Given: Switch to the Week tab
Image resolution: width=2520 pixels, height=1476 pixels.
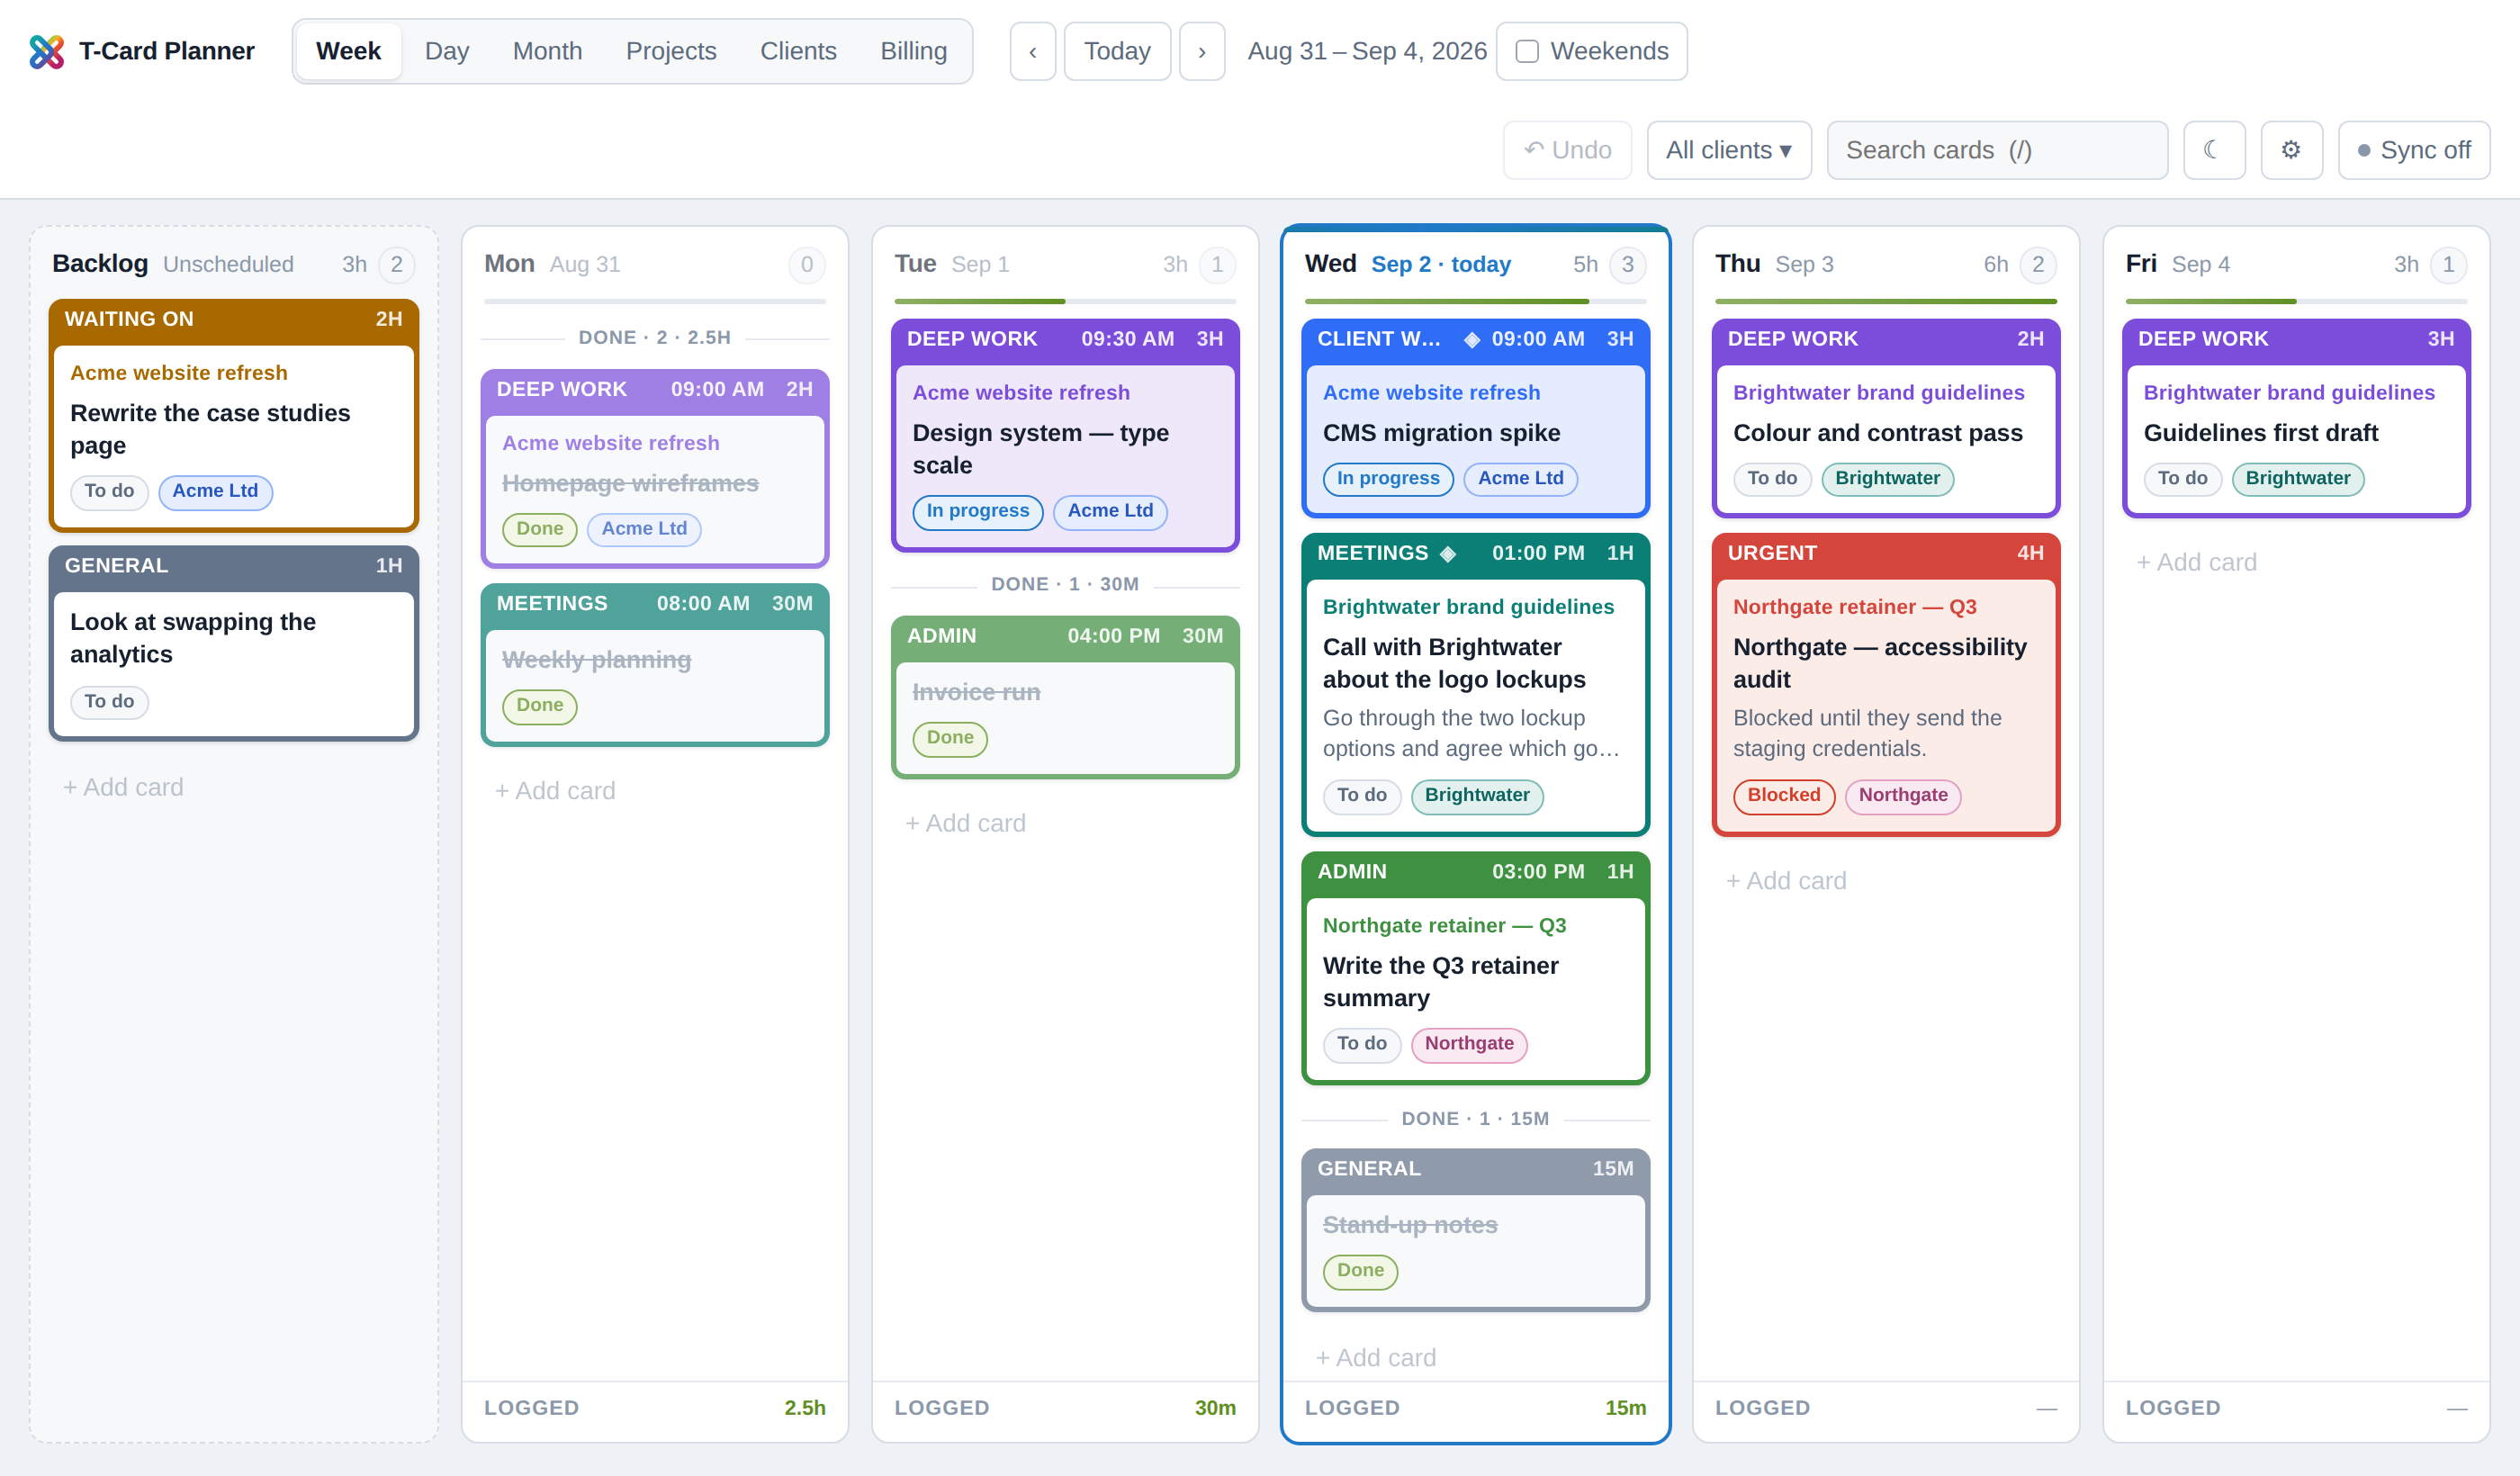Looking at the screenshot, I should point(348,51).
